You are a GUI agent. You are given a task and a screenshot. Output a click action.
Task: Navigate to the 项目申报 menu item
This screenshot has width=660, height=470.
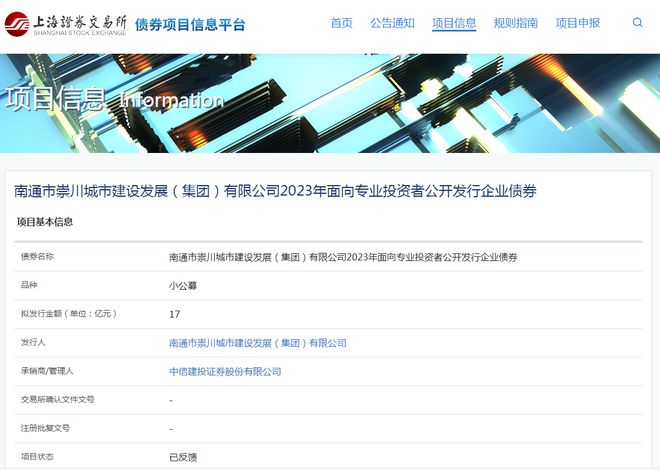[578, 23]
